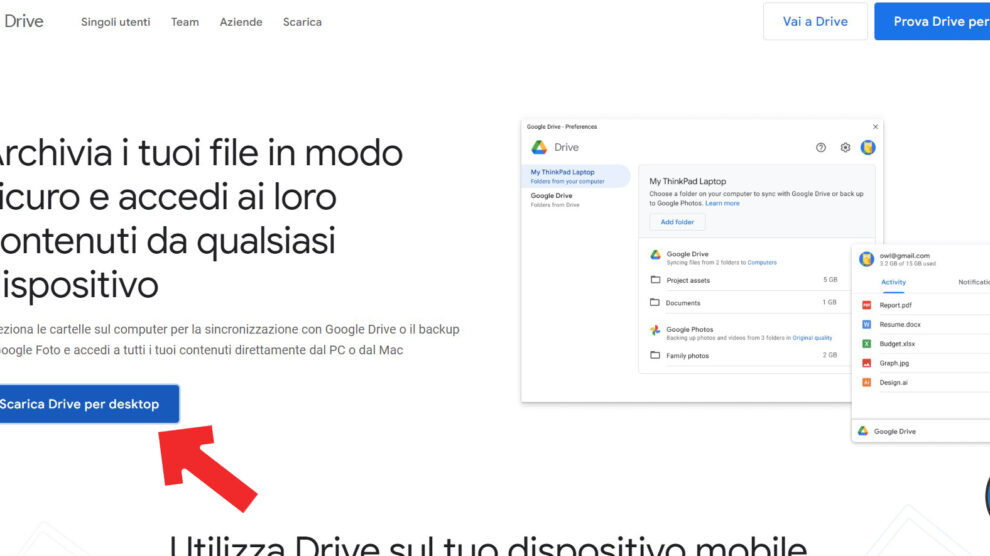Click the Illustrator icon beside Design.ai

tap(867, 382)
